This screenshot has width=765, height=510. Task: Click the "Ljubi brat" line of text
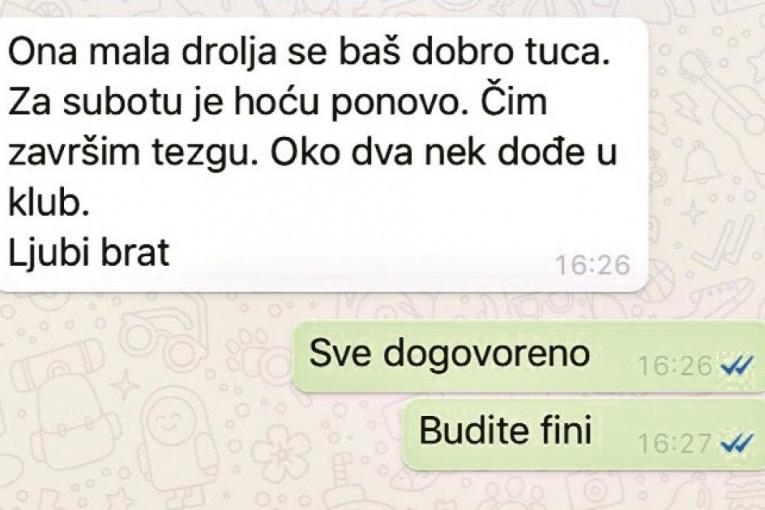click(x=89, y=252)
